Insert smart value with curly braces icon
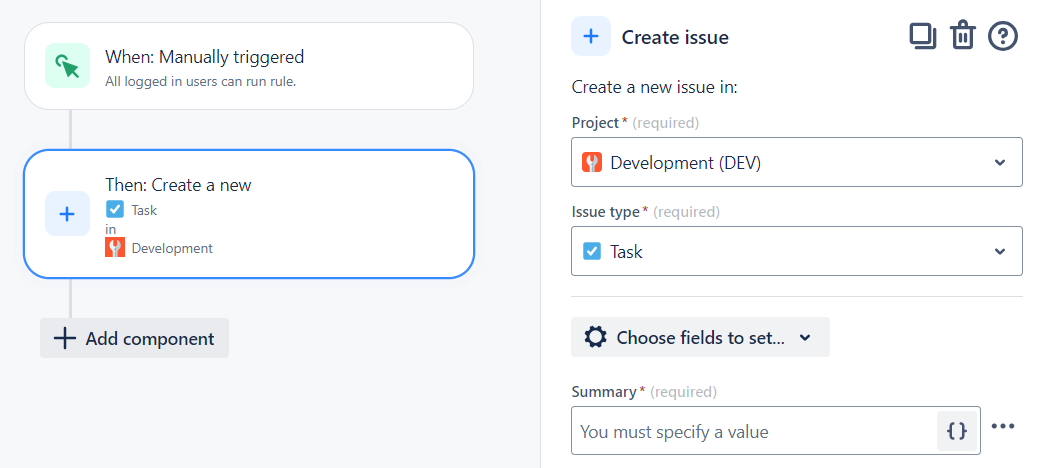1045x468 pixels. point(957,431)
